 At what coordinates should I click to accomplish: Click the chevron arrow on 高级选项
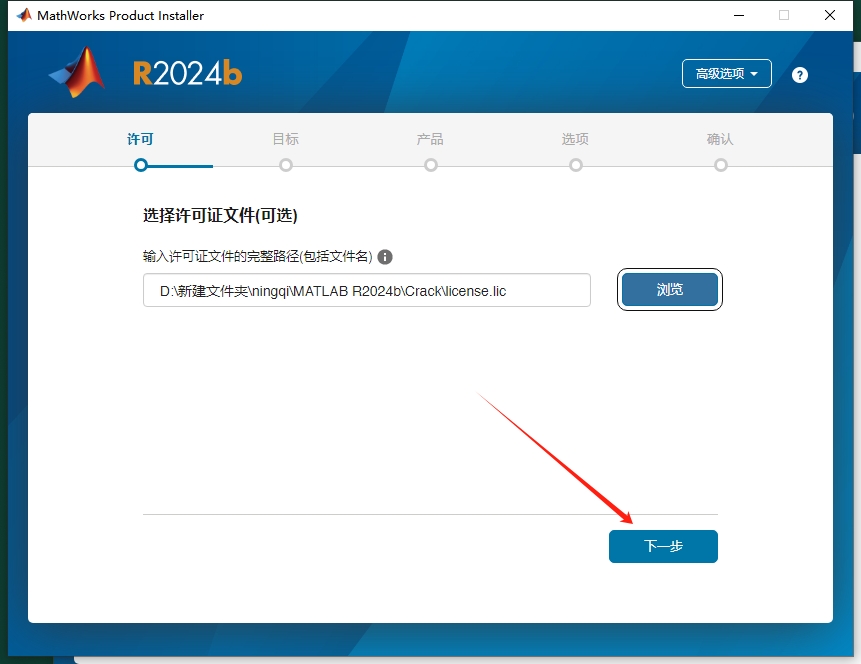click(753, 73)
